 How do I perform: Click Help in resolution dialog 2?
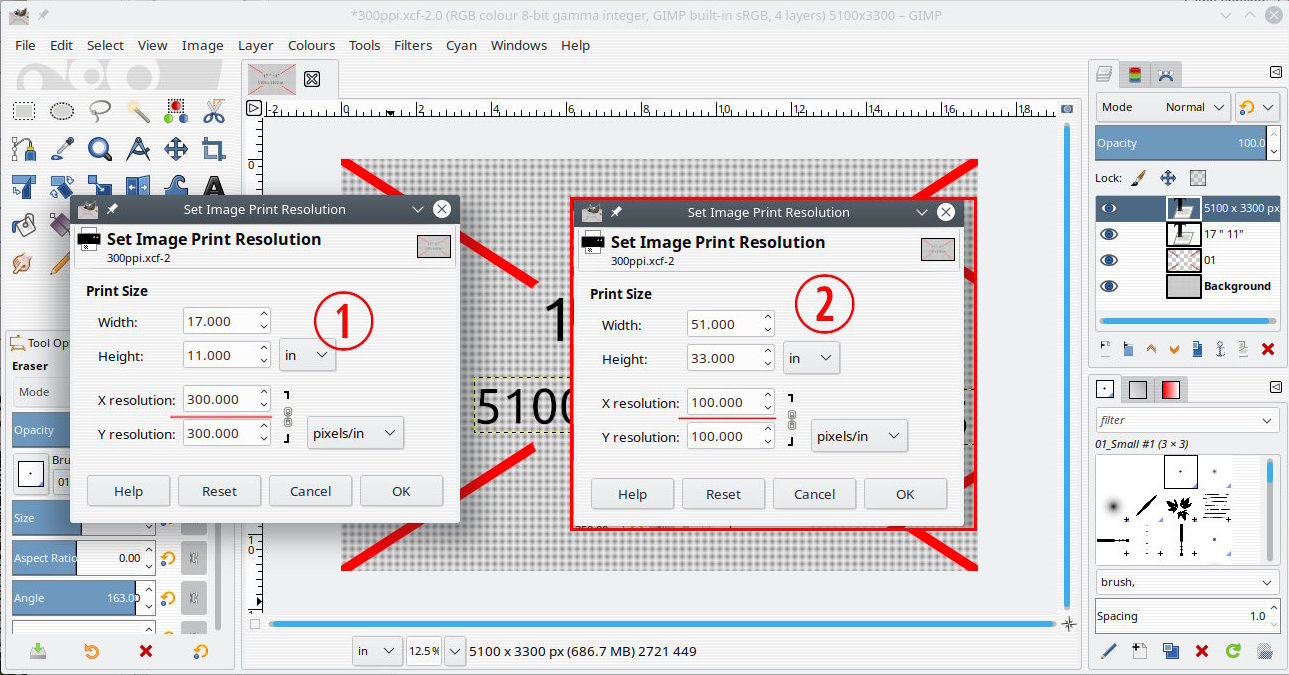pyautogui.click(x=632, y=494)
